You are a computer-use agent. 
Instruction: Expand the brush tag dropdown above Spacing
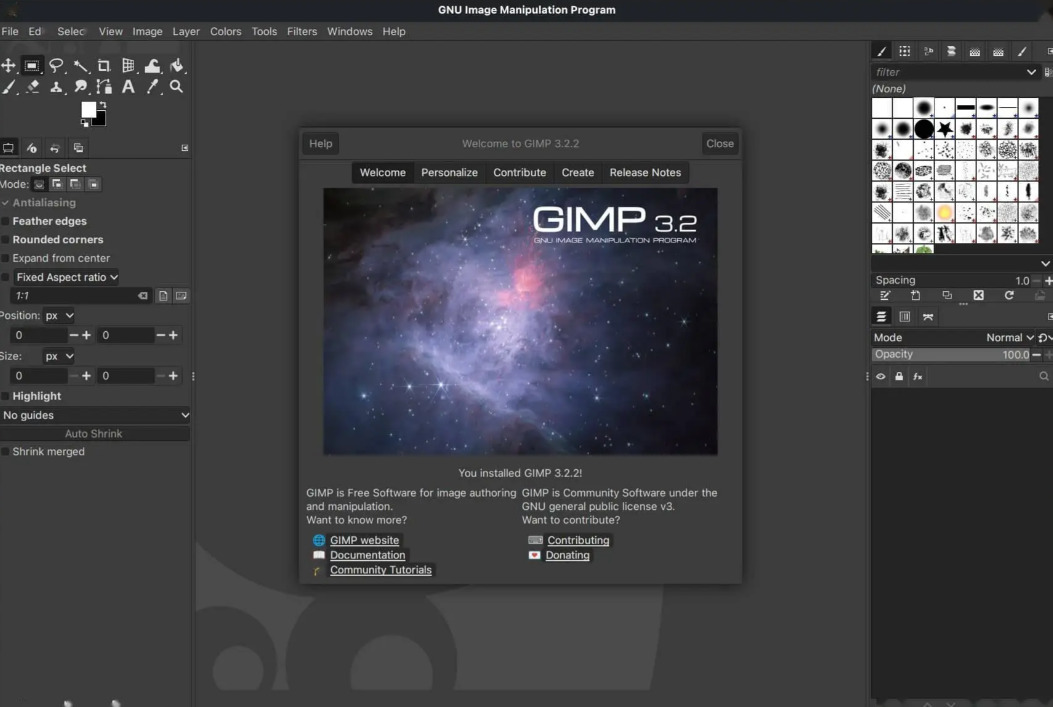[x=1045, y=263]
